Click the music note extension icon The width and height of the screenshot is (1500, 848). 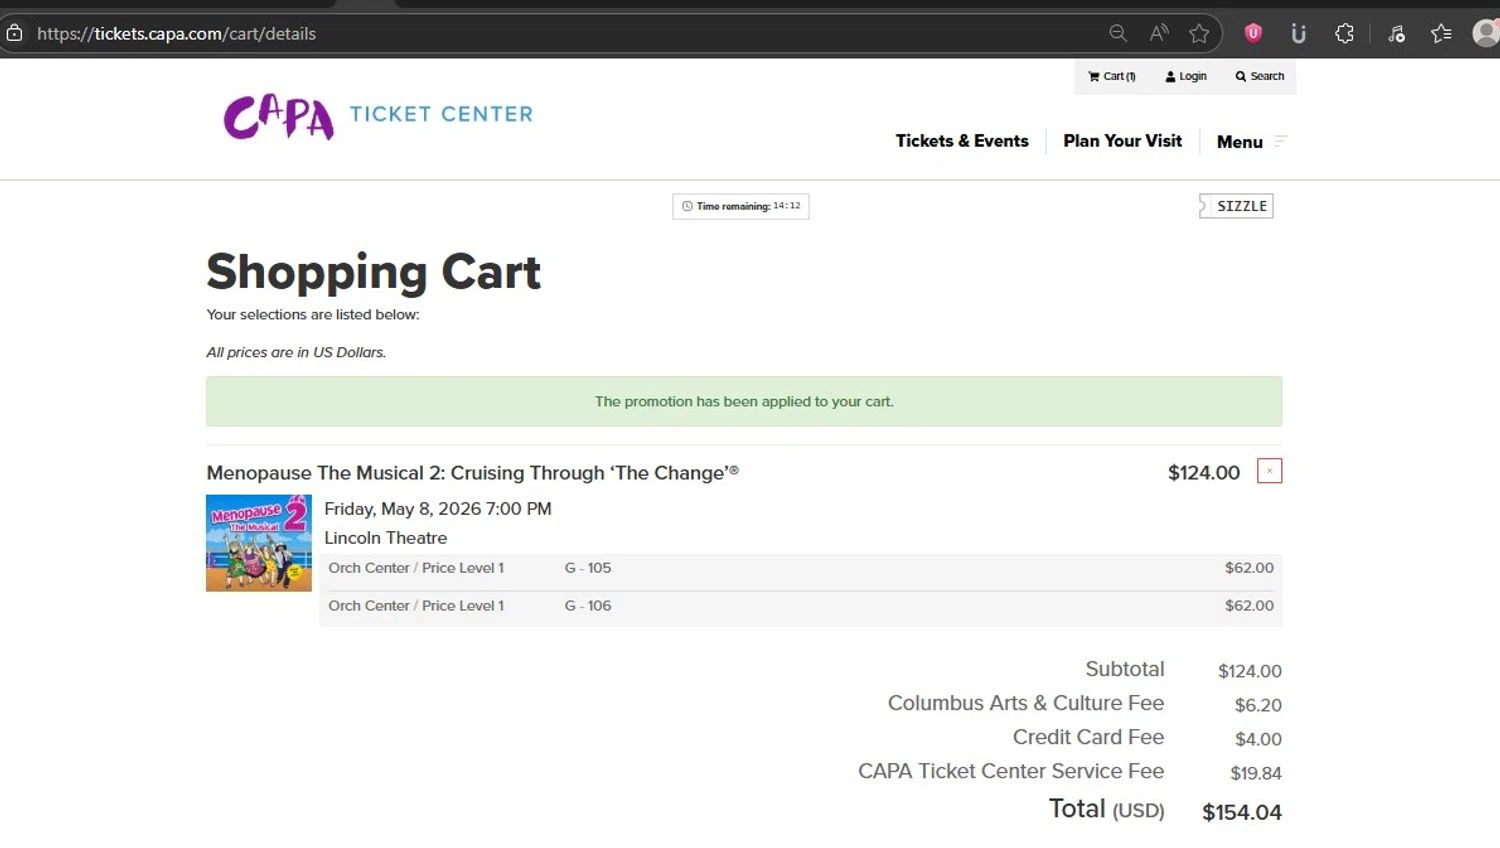point(1397,34)
